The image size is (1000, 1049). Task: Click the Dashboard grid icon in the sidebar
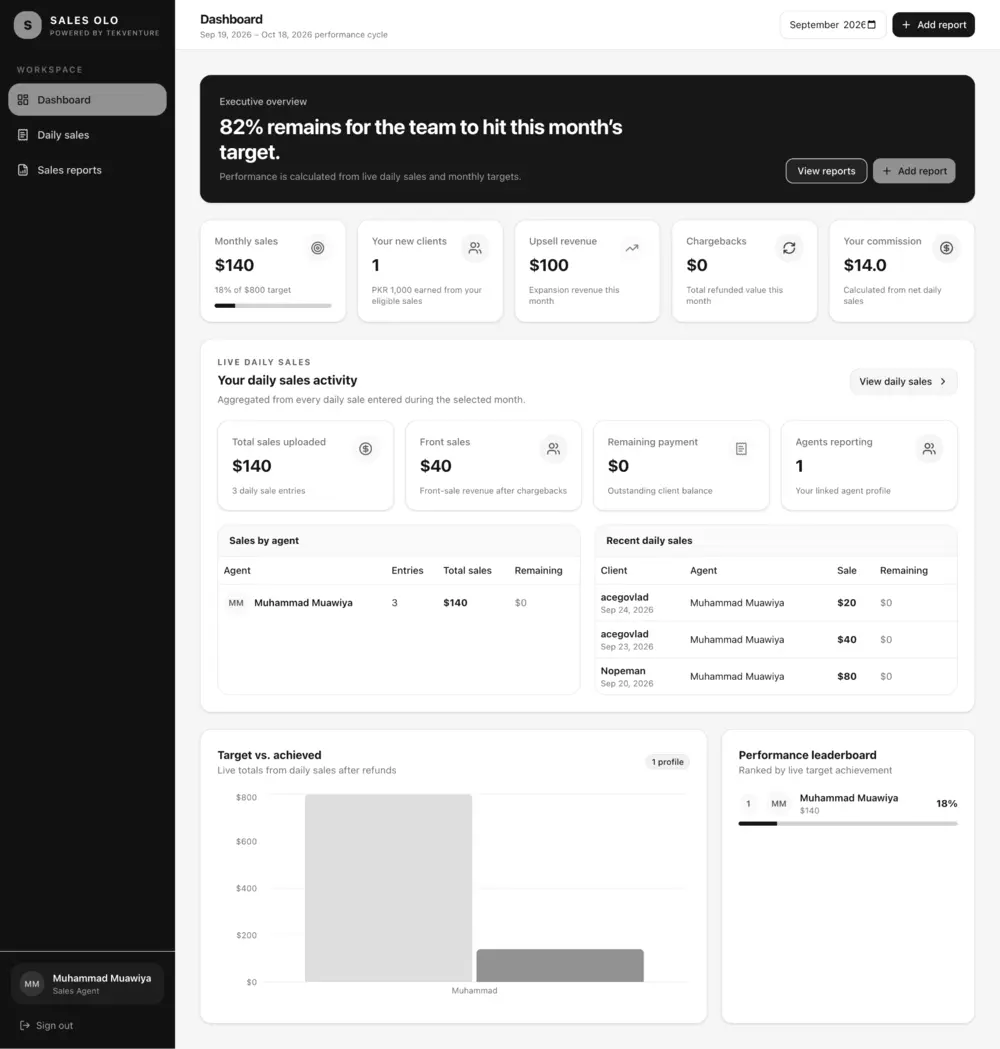[x=23, y=100]
